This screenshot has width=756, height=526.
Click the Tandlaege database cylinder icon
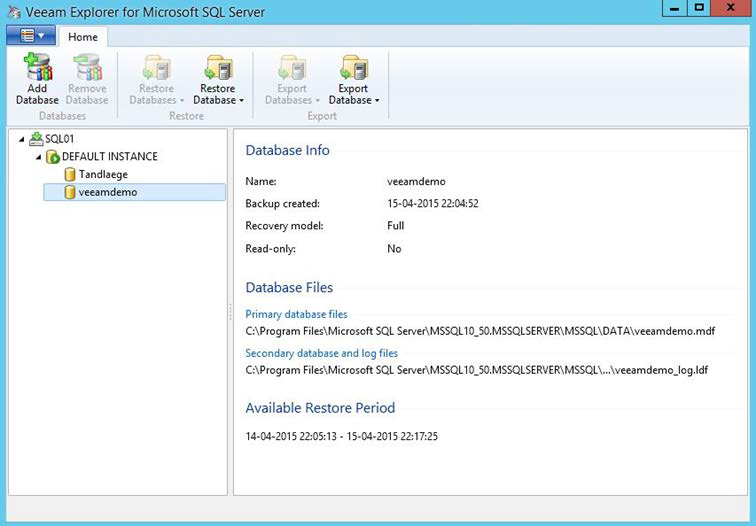tap(70, 175)
